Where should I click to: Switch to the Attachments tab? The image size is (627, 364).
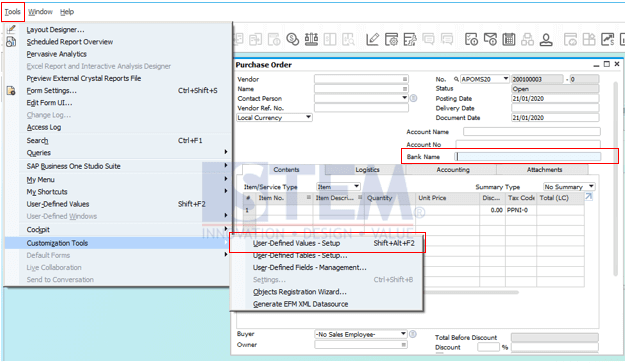point(544,170)
